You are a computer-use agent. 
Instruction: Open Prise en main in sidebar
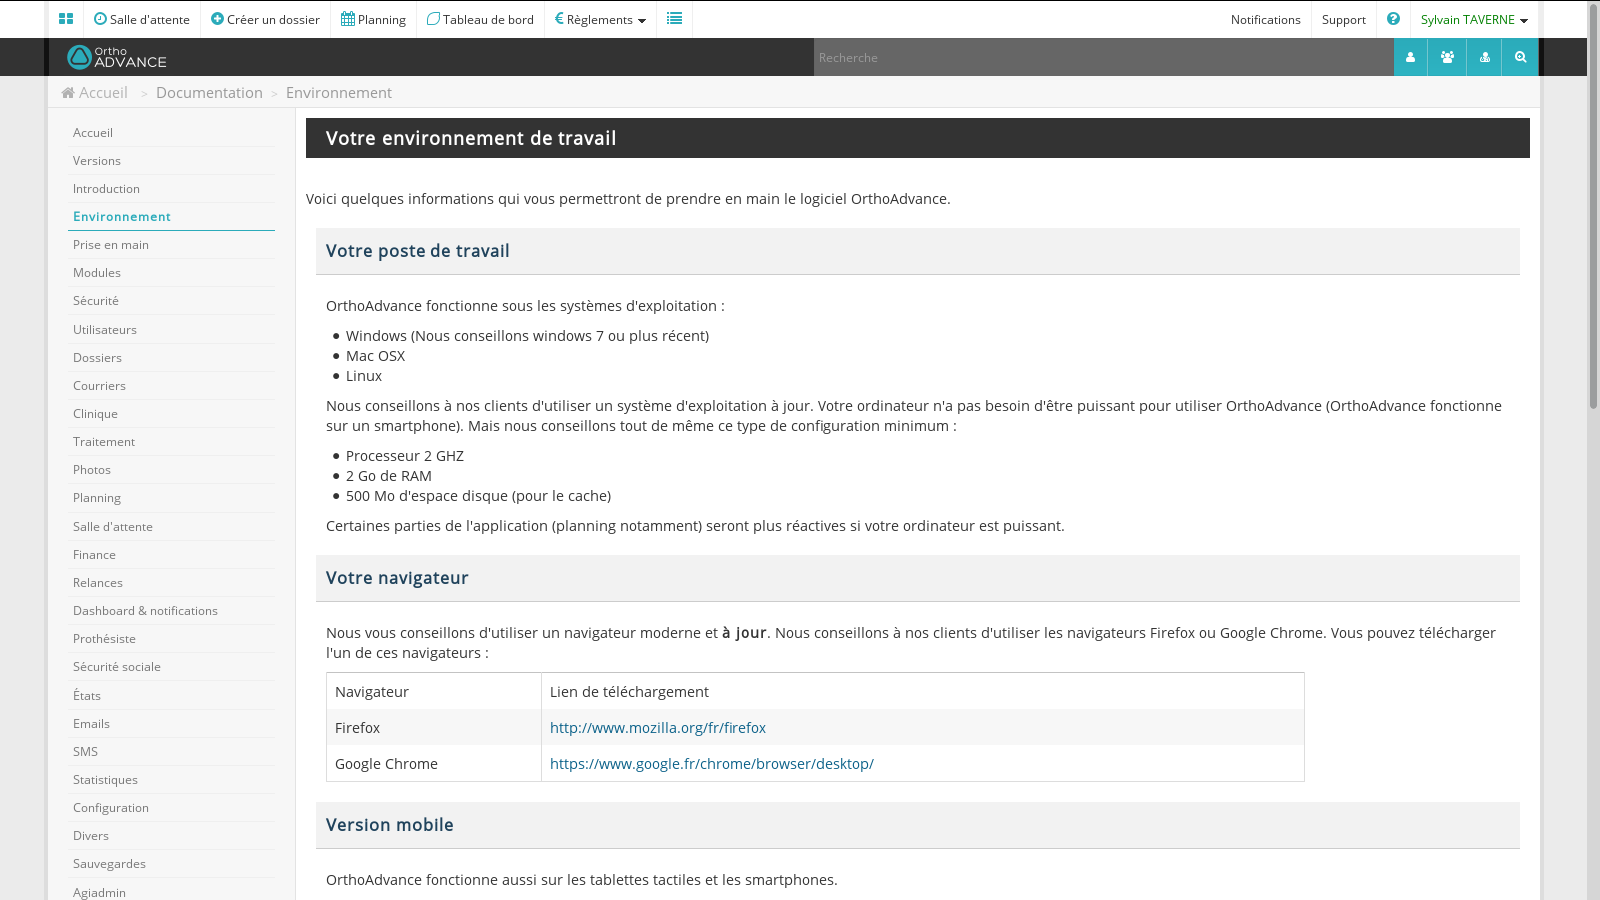pyautogui.click(x=171, y=245)
